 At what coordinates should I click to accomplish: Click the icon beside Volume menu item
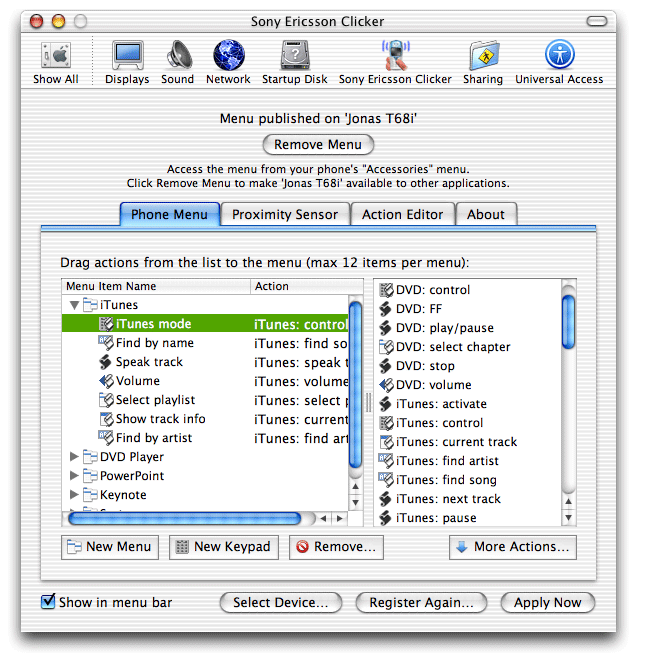pos(106,381)
